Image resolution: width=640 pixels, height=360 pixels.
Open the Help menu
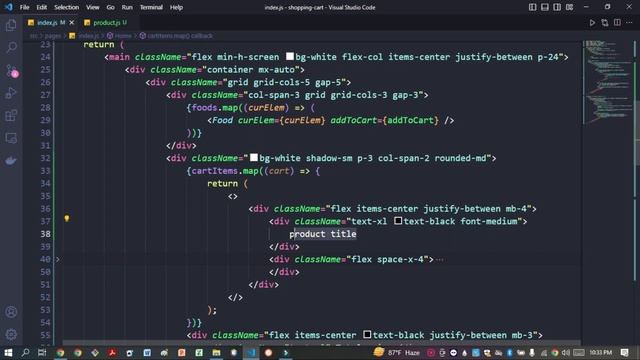click(x=176, y=7)
